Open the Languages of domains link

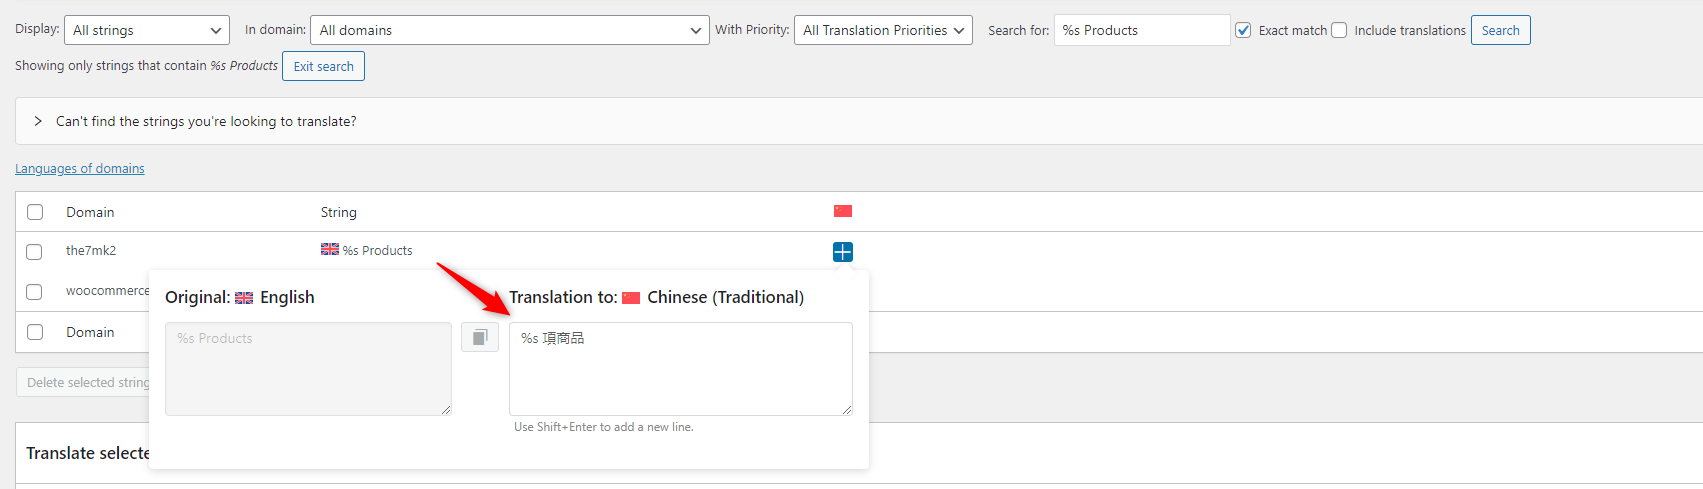pos(80,169)
